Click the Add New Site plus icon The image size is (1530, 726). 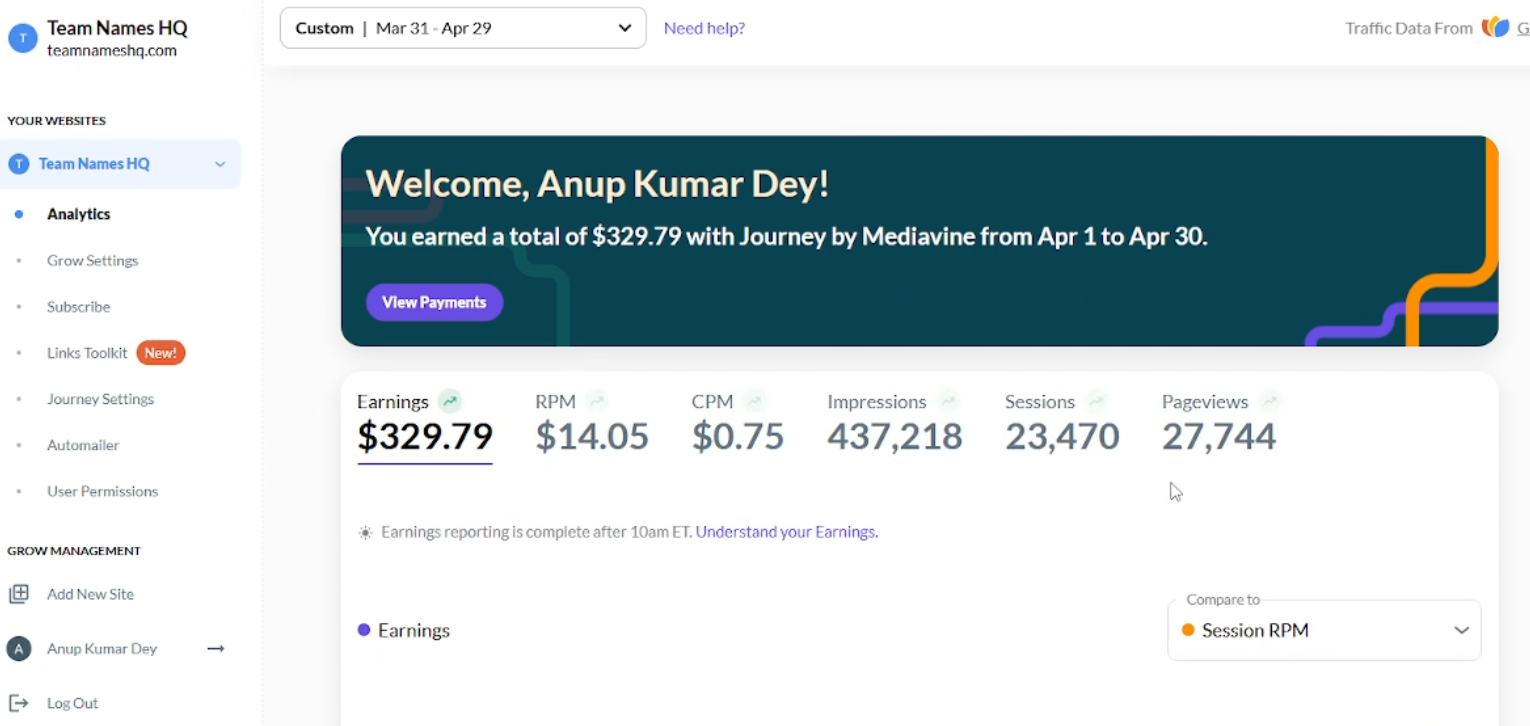click(19, 594)
